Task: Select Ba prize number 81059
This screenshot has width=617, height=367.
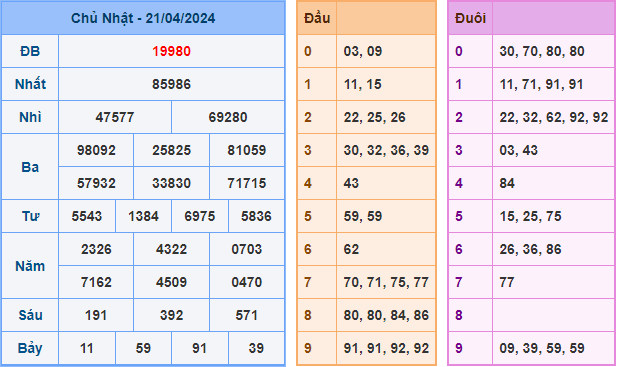Action: point(247,150)
